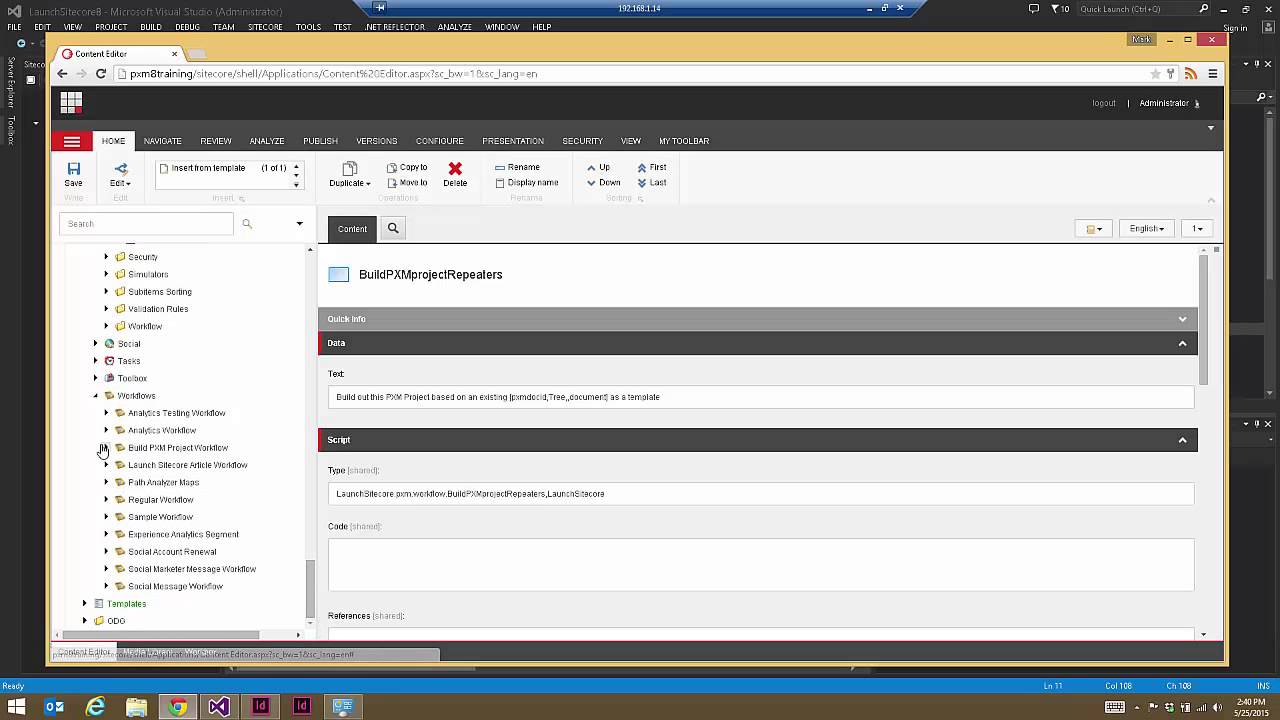Open the English language dropdown
Viewport: 1280px width, 720px height.
(1147, 228)
